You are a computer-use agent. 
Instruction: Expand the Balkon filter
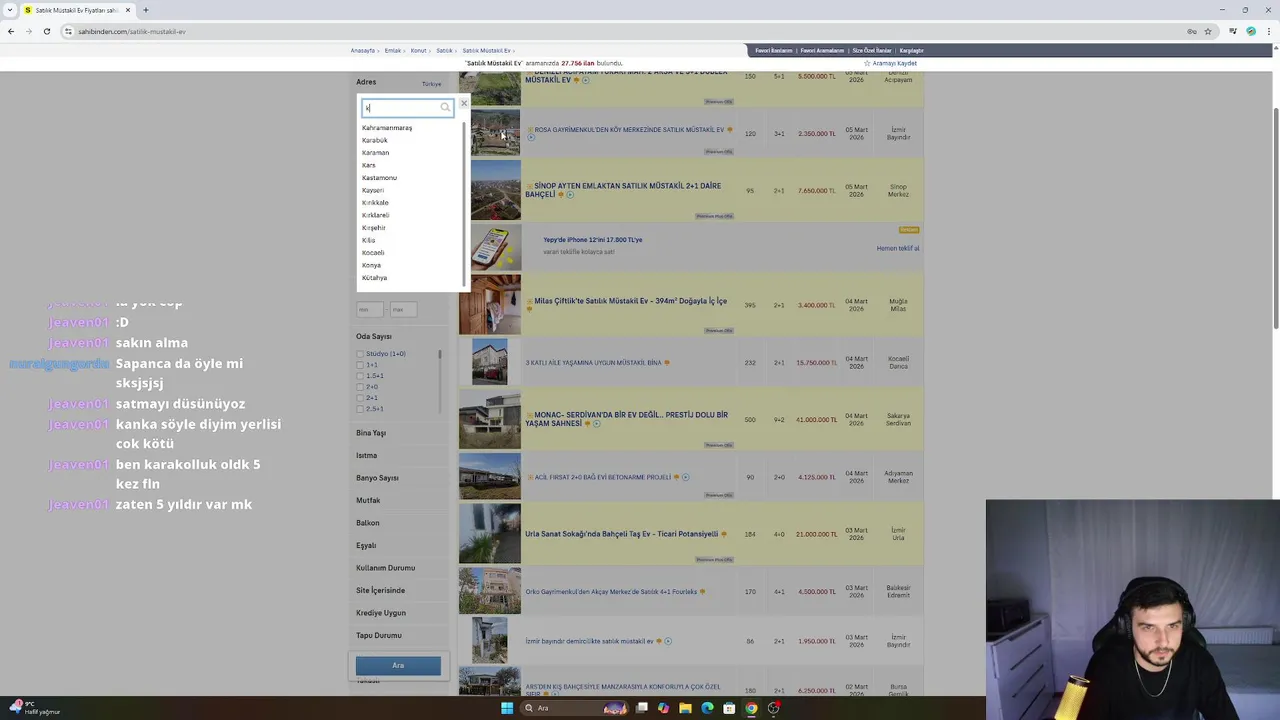(367, 523)
